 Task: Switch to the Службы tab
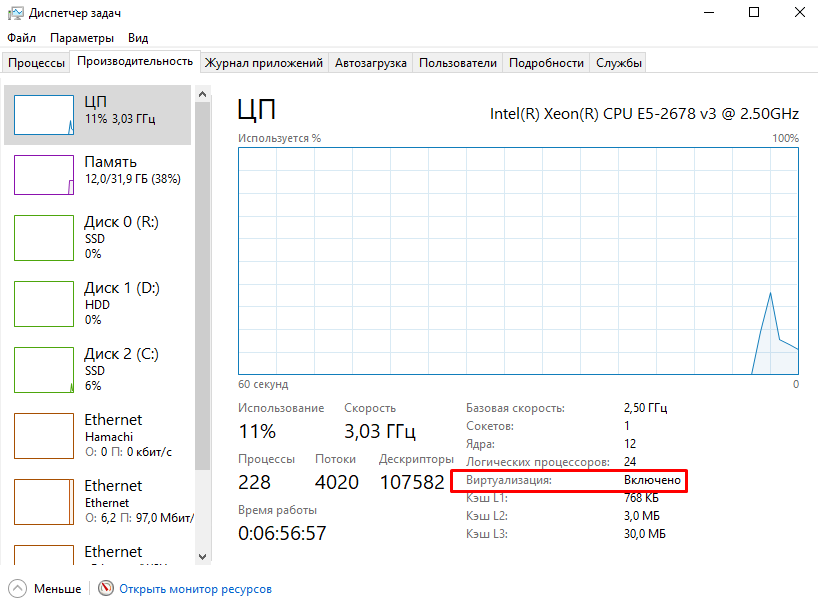[x=618, y=63]
